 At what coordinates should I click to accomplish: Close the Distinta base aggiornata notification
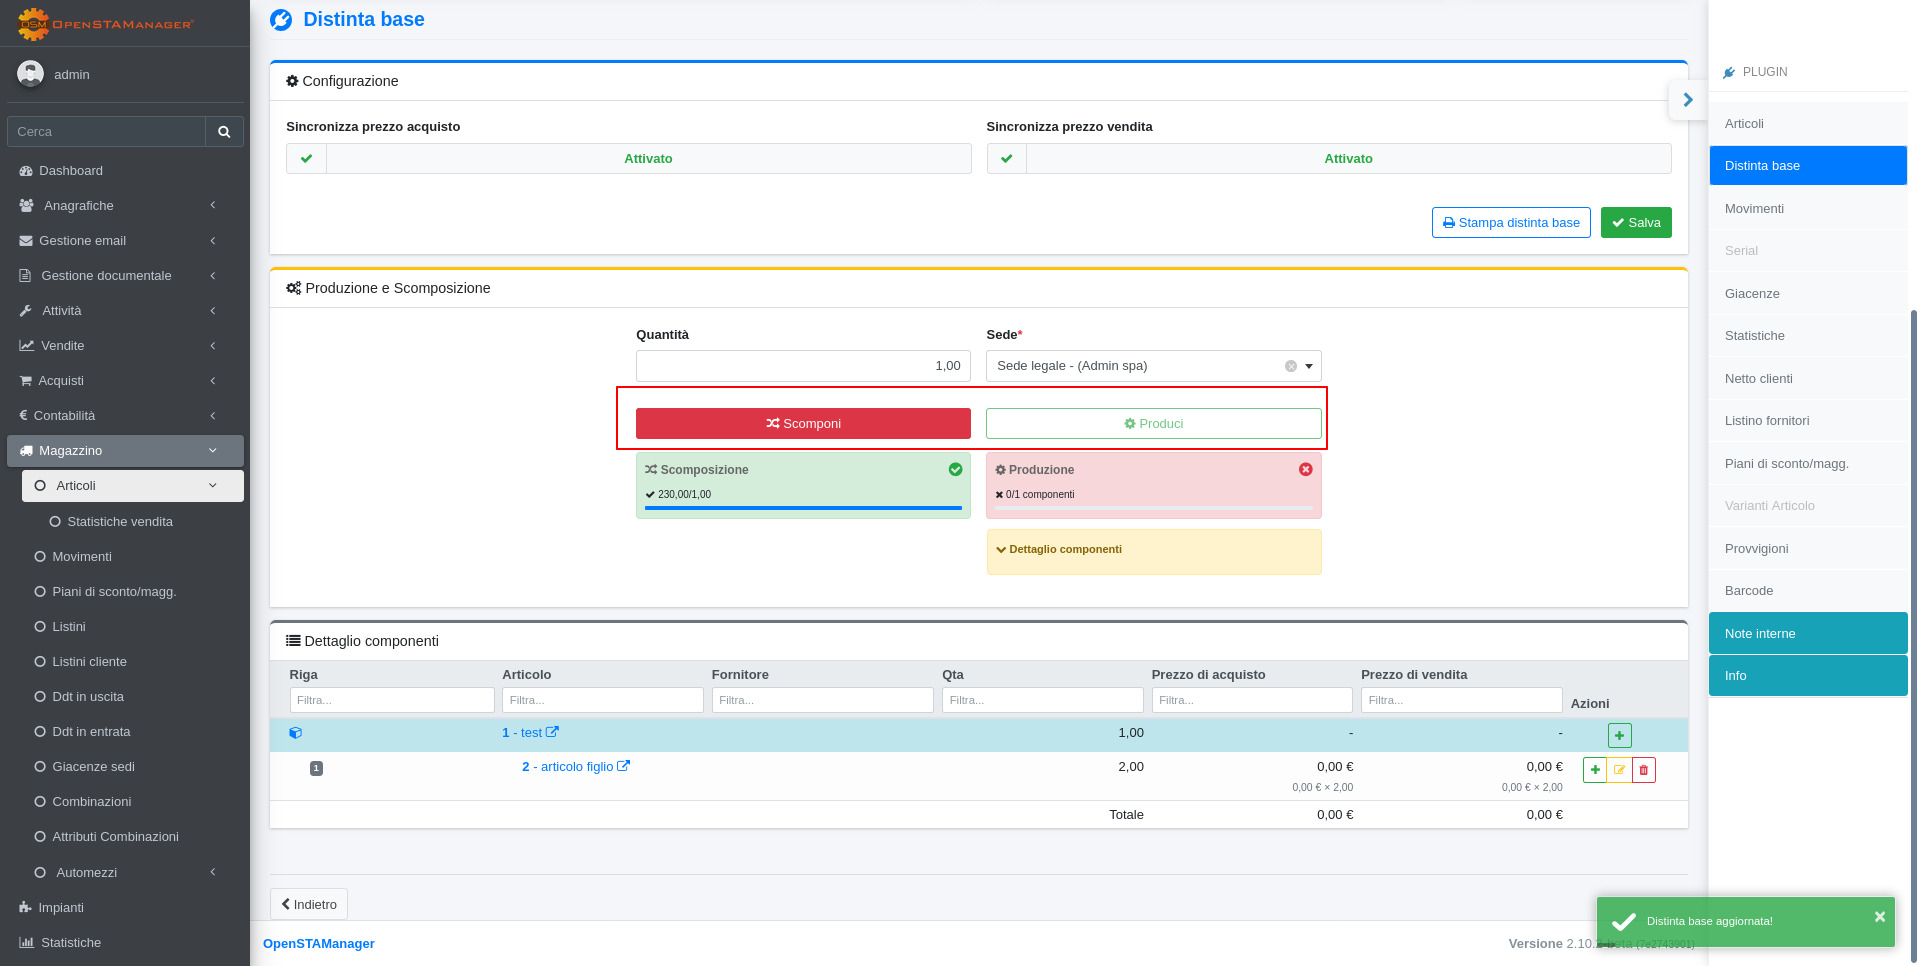[1879, 917]
